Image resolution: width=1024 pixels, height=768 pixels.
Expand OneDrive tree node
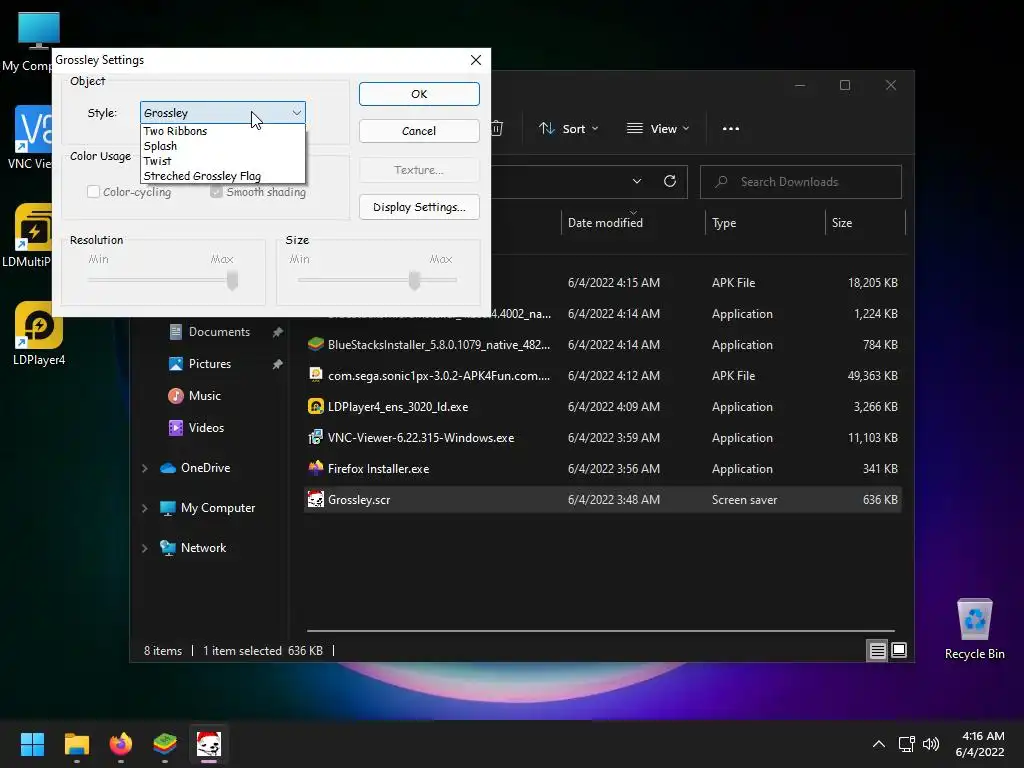click(x=144, y=468)
